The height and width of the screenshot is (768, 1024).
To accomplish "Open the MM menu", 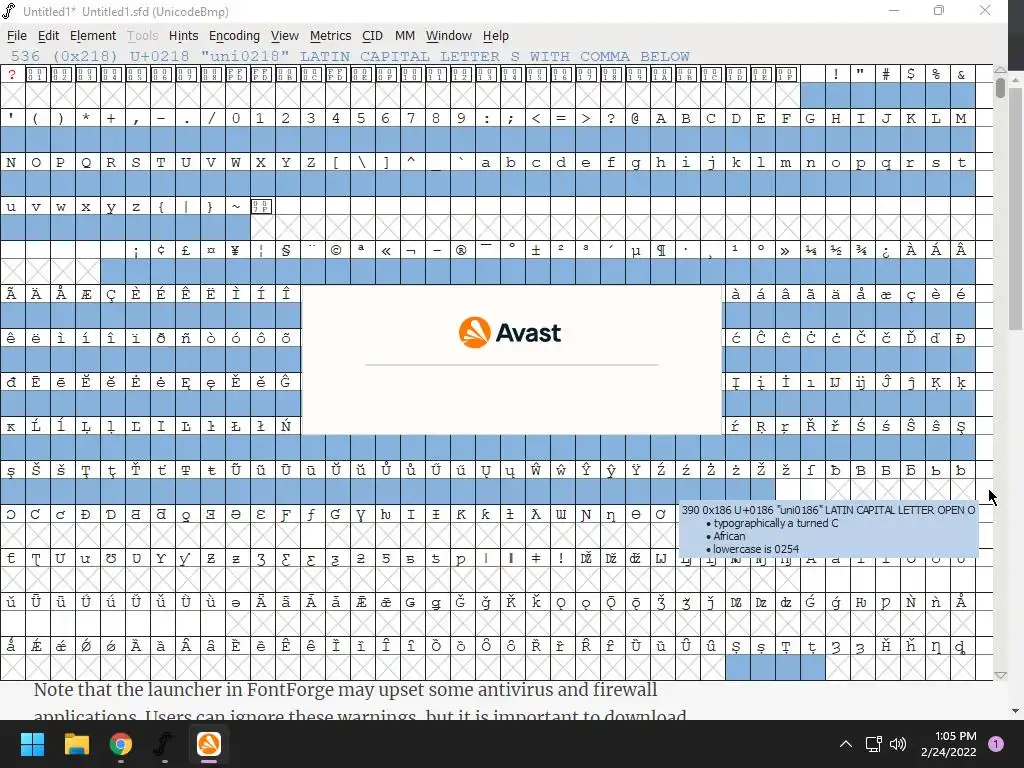I will tap(405, 36).
